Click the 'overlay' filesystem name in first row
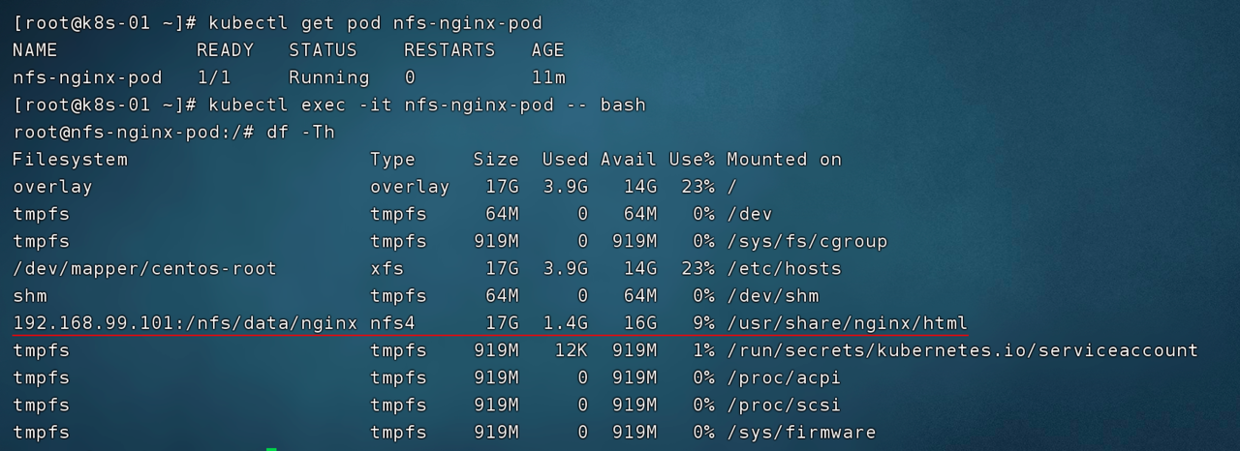The width and height of the screenshot is (1240, 451). point(52,187)
